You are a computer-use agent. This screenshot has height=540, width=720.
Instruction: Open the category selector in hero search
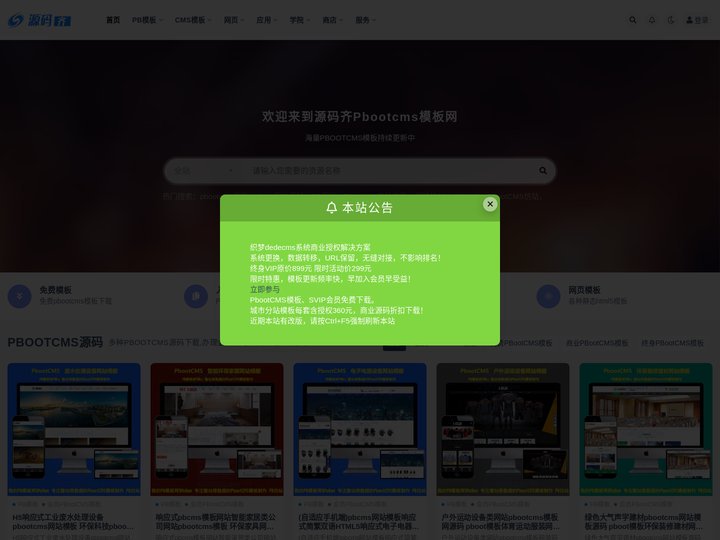pos(204,171)
